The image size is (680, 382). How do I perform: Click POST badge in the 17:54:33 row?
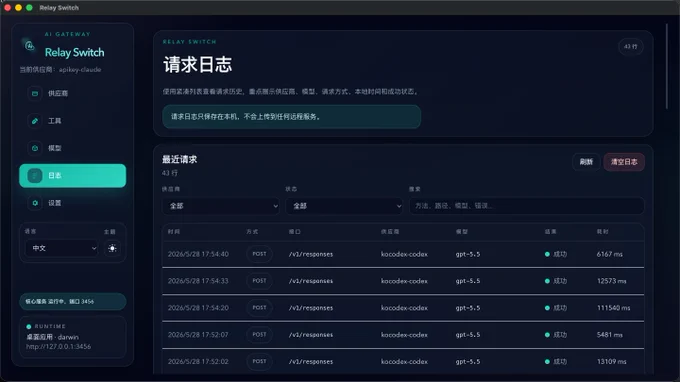tap(259, 281)
